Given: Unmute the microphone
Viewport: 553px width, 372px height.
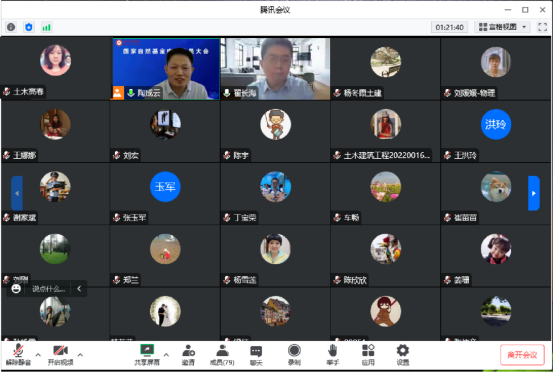Looking at the screenshot, I should click(18, 355).
